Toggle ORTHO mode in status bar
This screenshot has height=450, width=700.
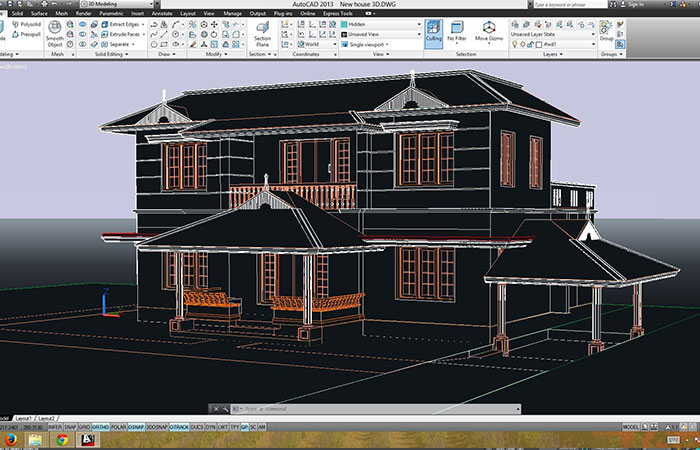[100, 426]
